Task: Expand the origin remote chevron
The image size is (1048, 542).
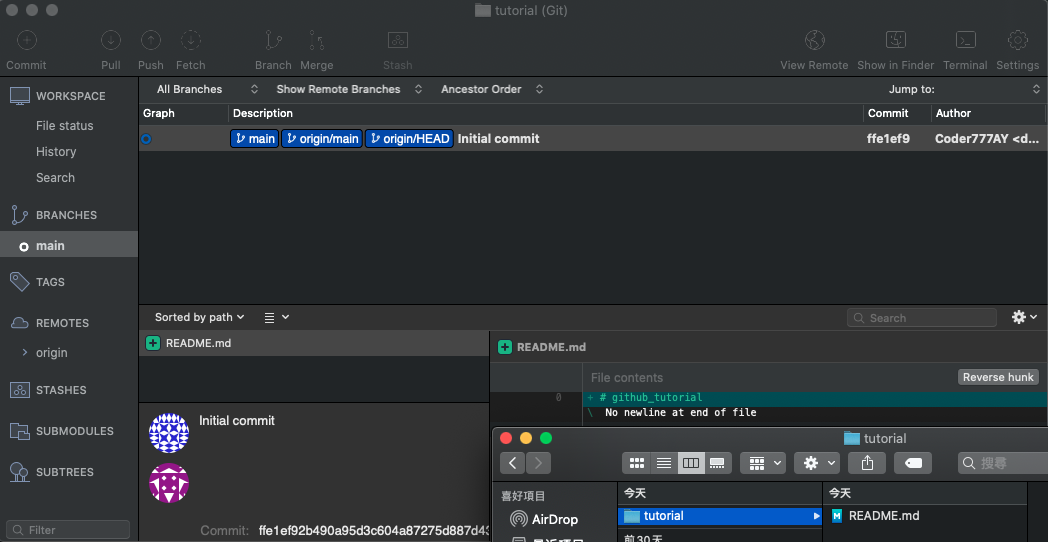Action: (x=25, y=352)
